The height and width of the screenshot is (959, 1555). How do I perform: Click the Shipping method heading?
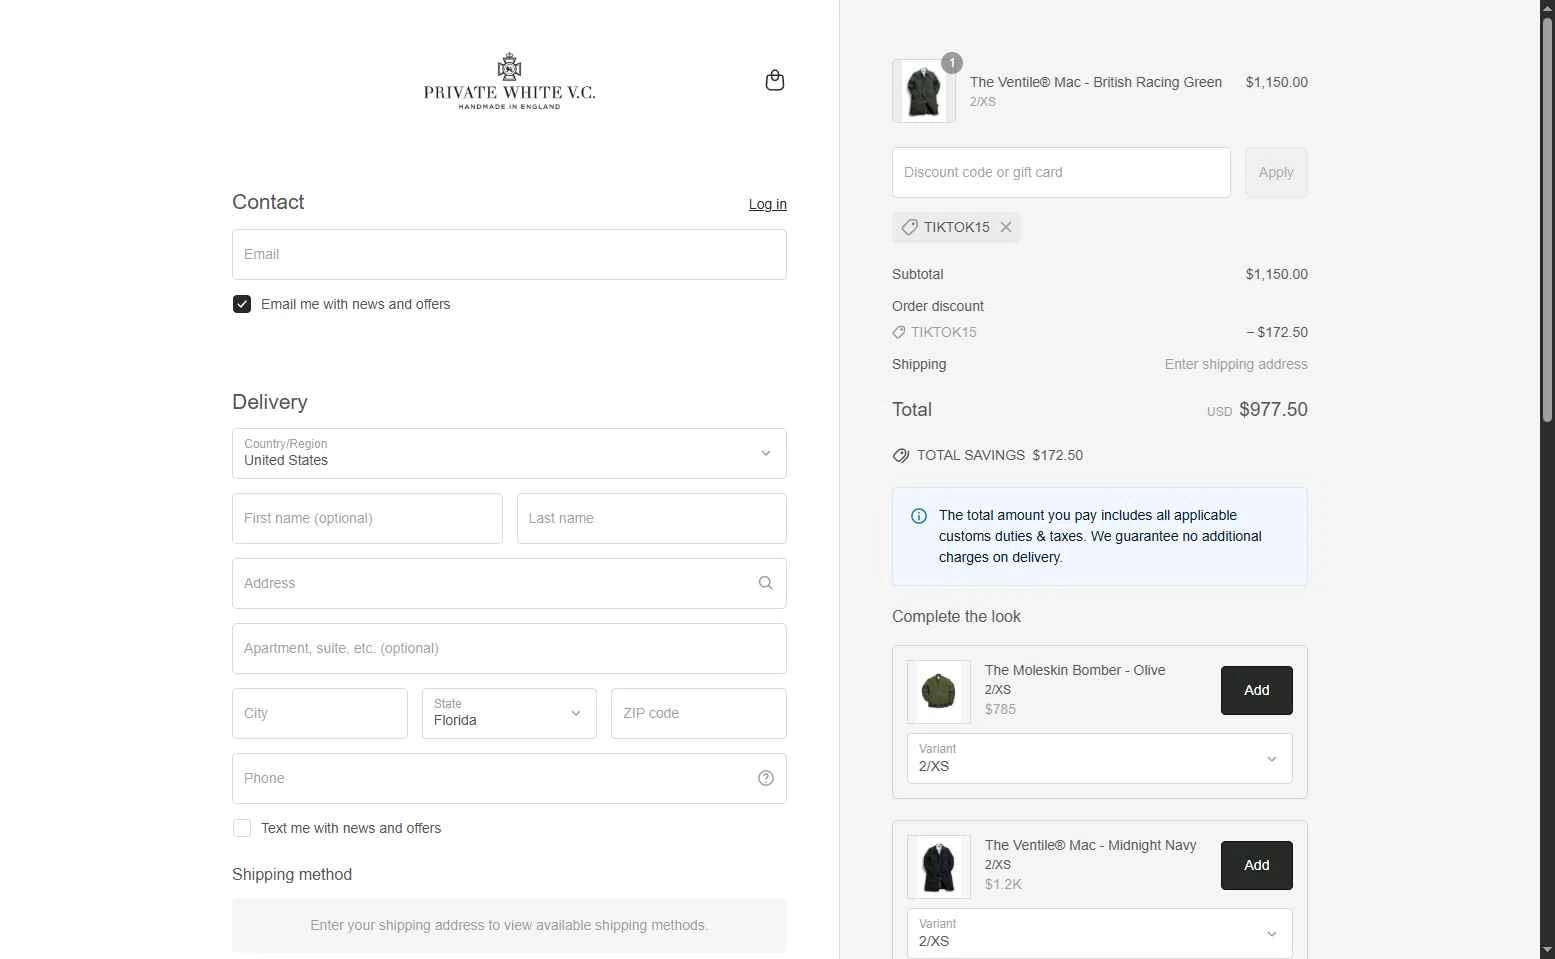pos(292,874)
